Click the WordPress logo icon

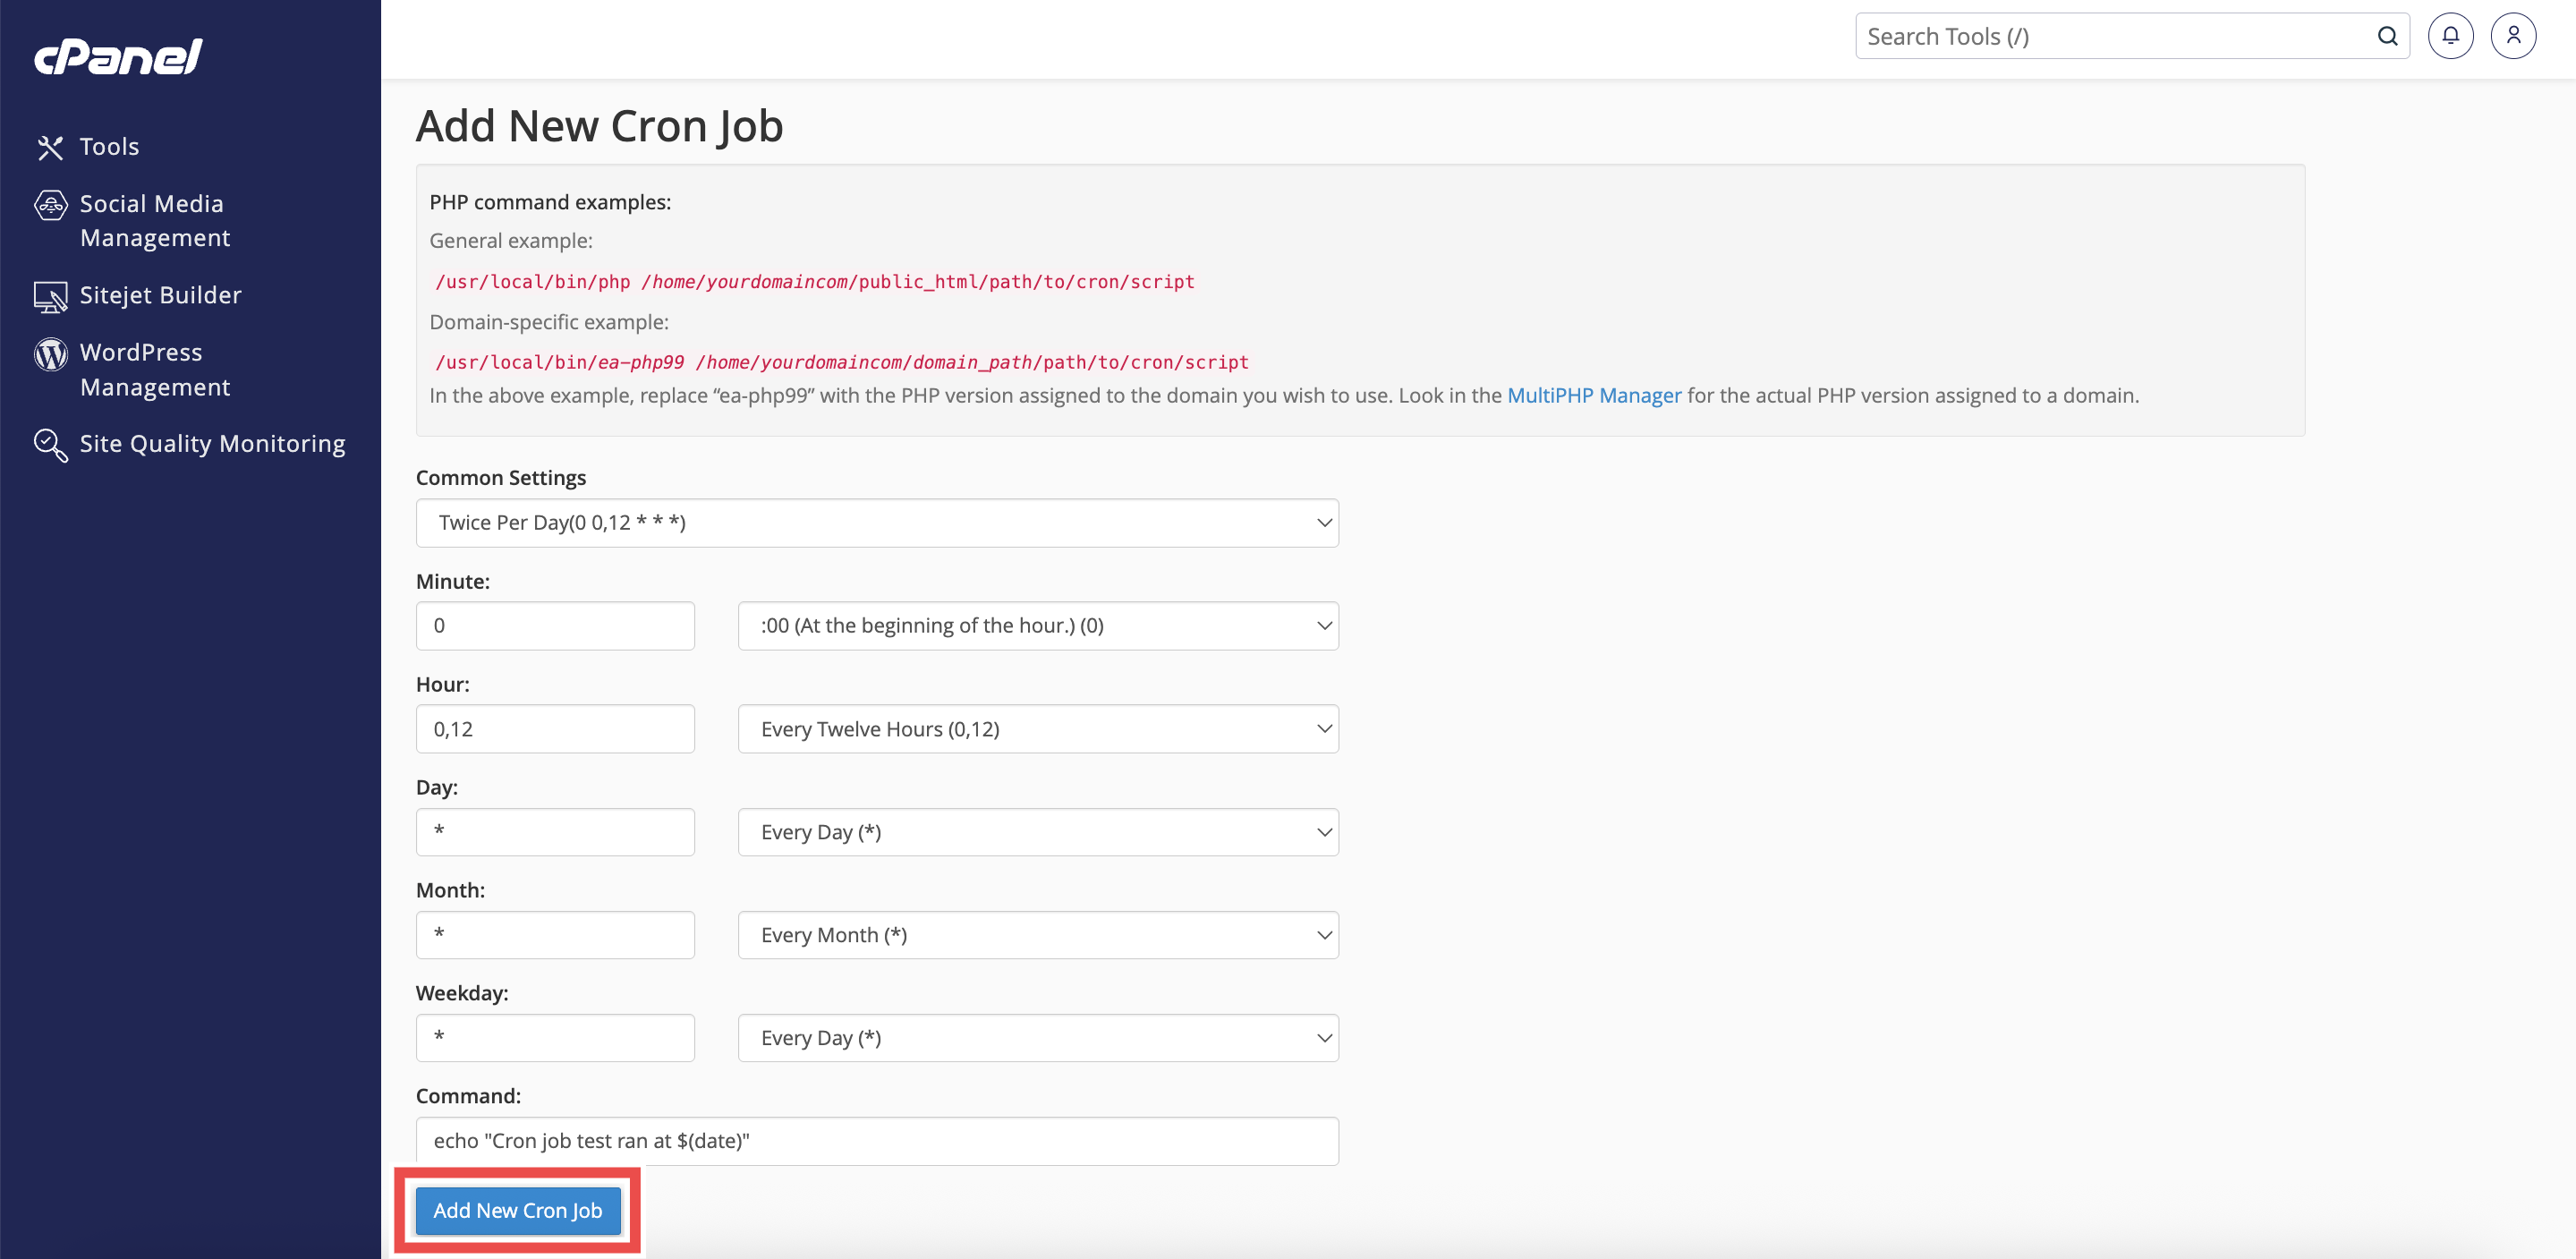pyautogui.click(x=50, y=354)
